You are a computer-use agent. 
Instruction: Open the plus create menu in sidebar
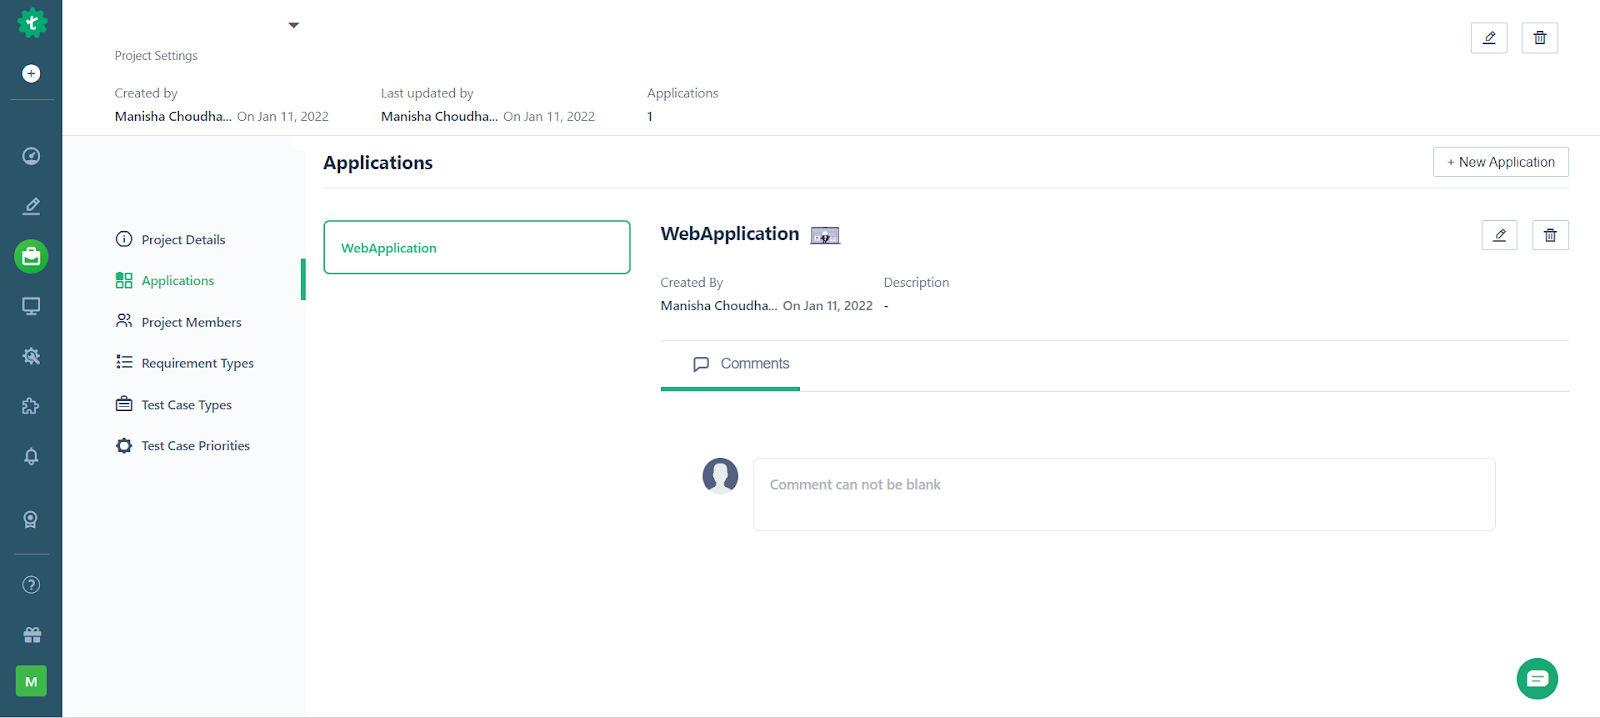(31, 74)
